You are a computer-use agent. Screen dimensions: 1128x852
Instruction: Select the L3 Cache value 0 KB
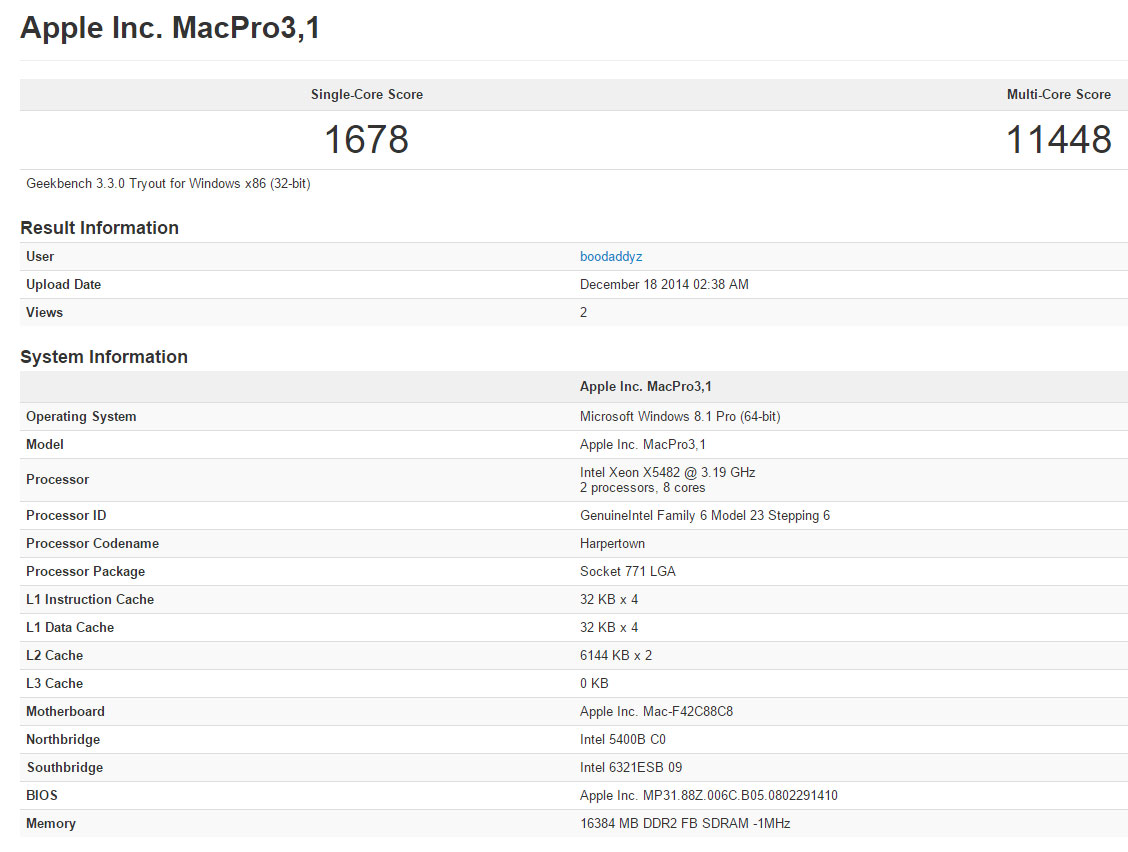coord(594,684)
